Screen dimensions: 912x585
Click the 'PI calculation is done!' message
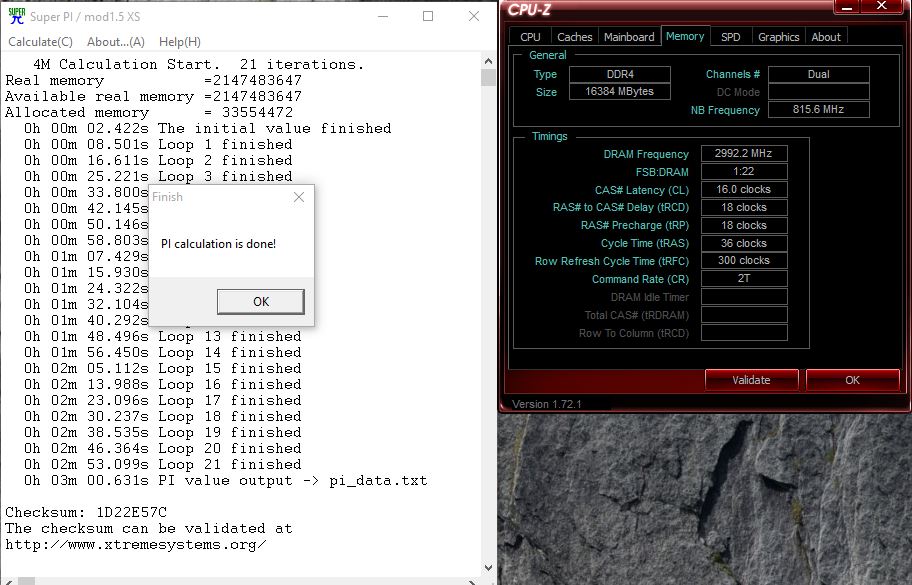[x=218, y=244]
